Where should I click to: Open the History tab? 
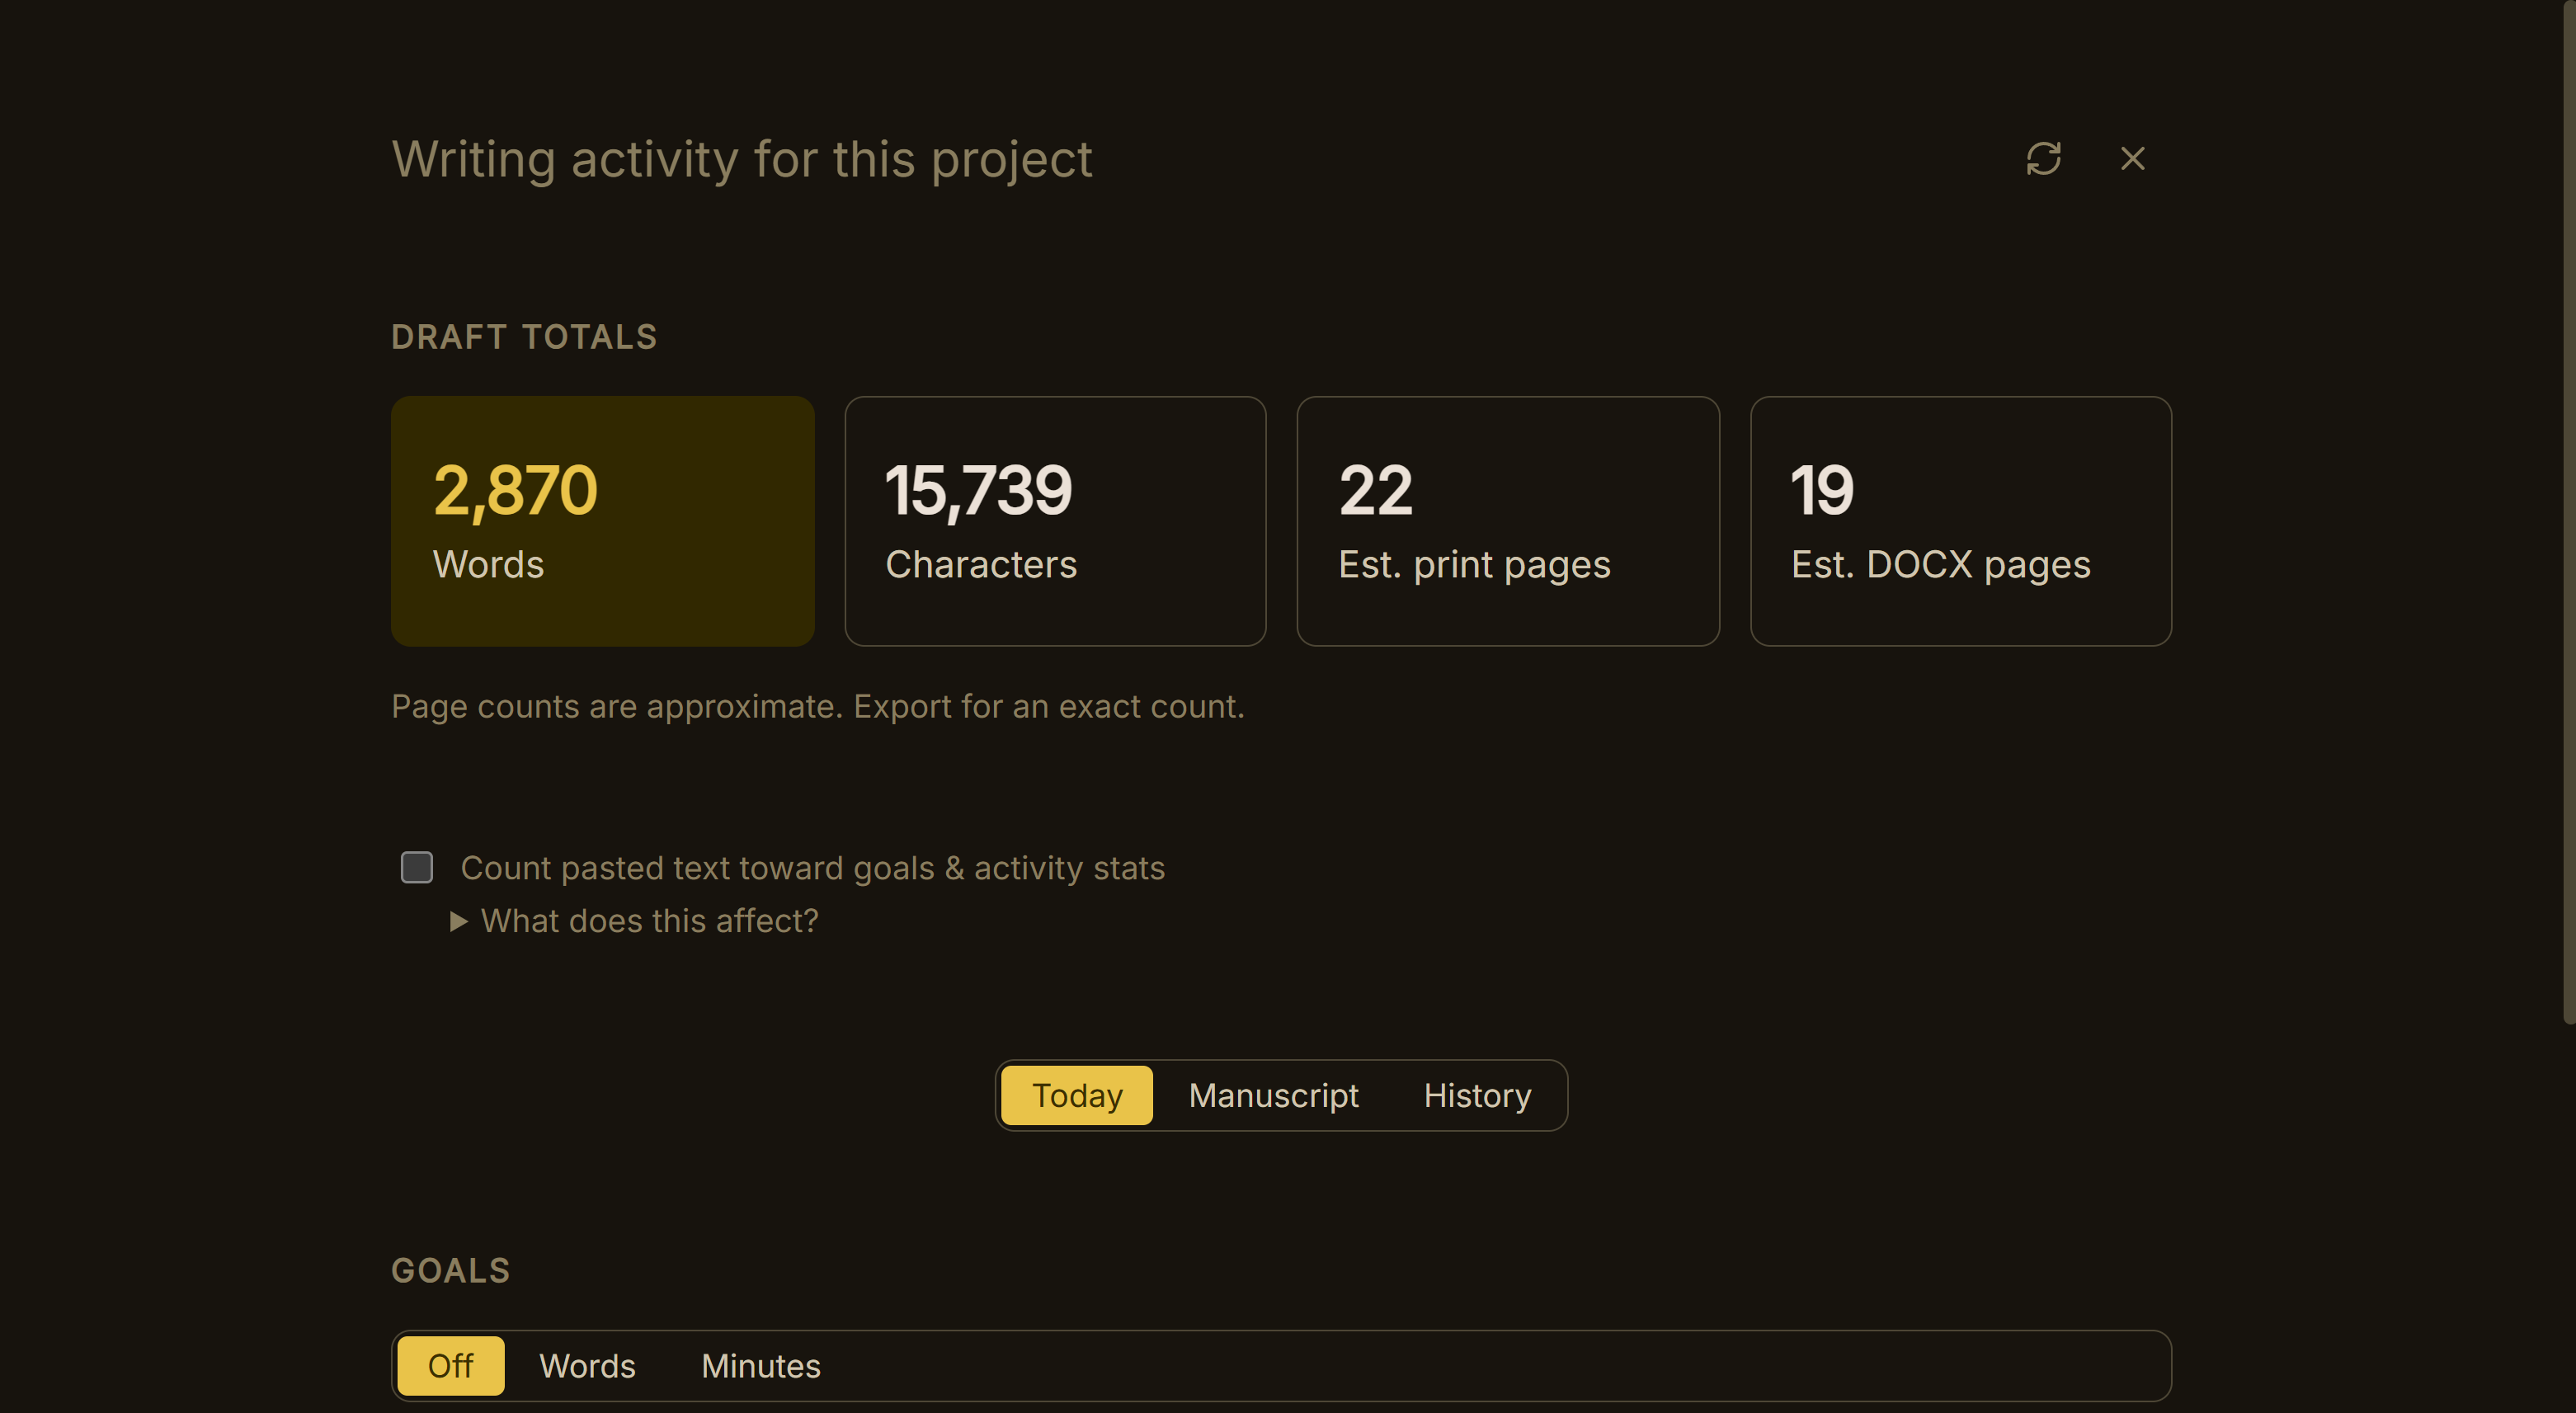[1477, 1095]
